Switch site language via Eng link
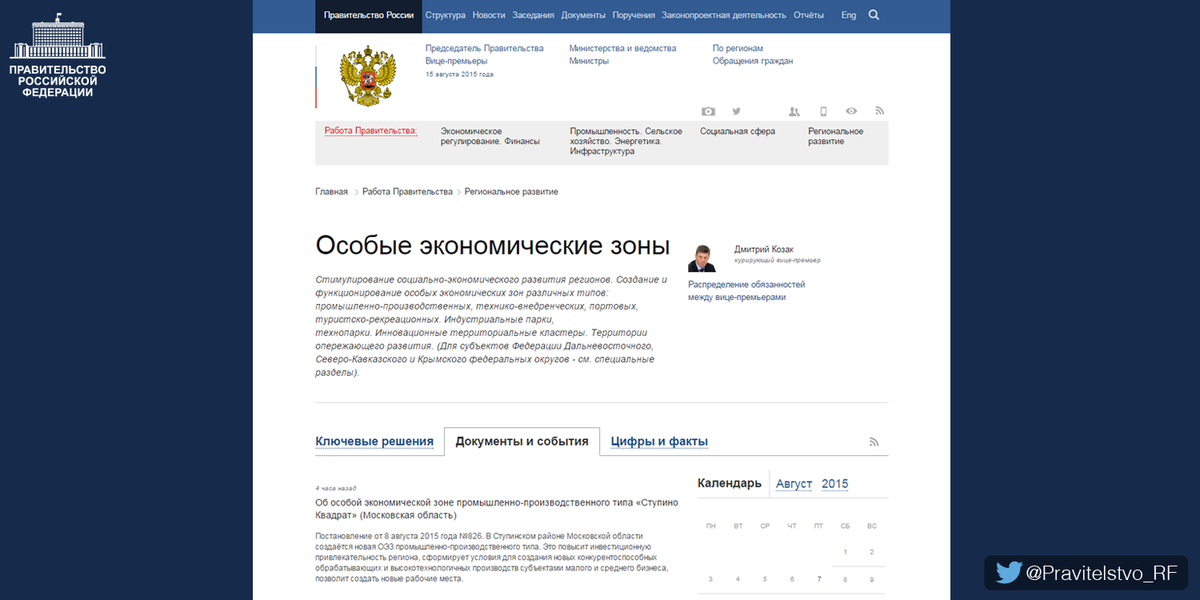The height and width of the screenshot is (600, 1200). pyautogui.click(x=849, y=16)
